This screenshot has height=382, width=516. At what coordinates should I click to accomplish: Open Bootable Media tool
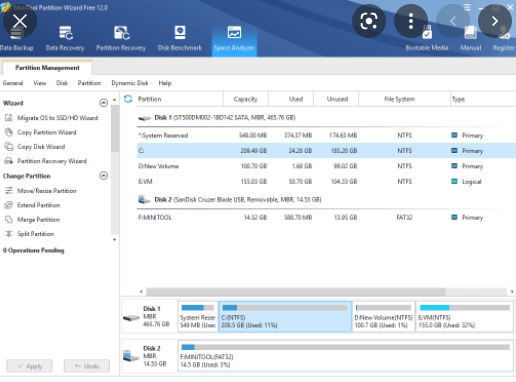[427, 39]
